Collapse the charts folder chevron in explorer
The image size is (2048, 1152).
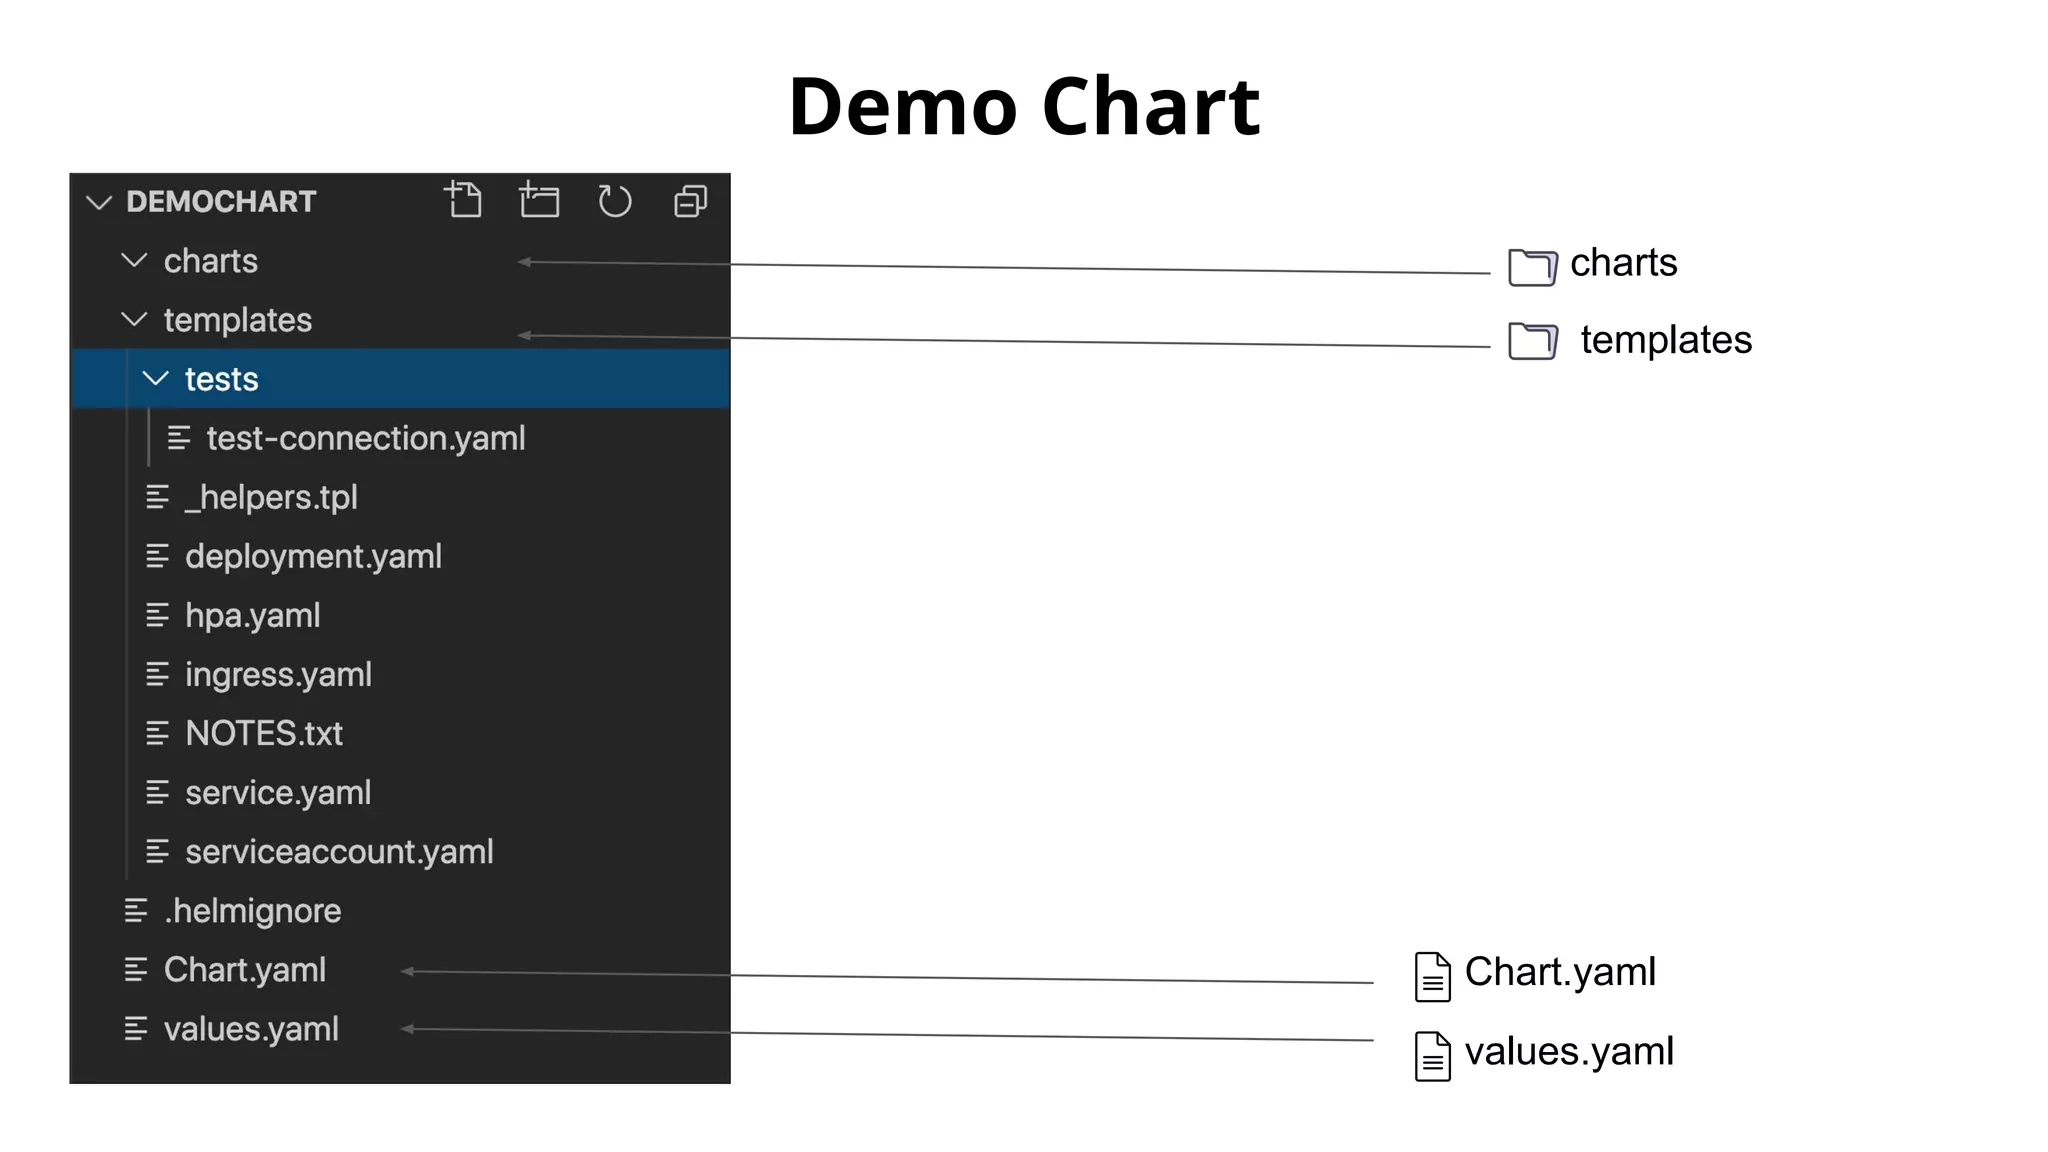[x=134, y=260]
